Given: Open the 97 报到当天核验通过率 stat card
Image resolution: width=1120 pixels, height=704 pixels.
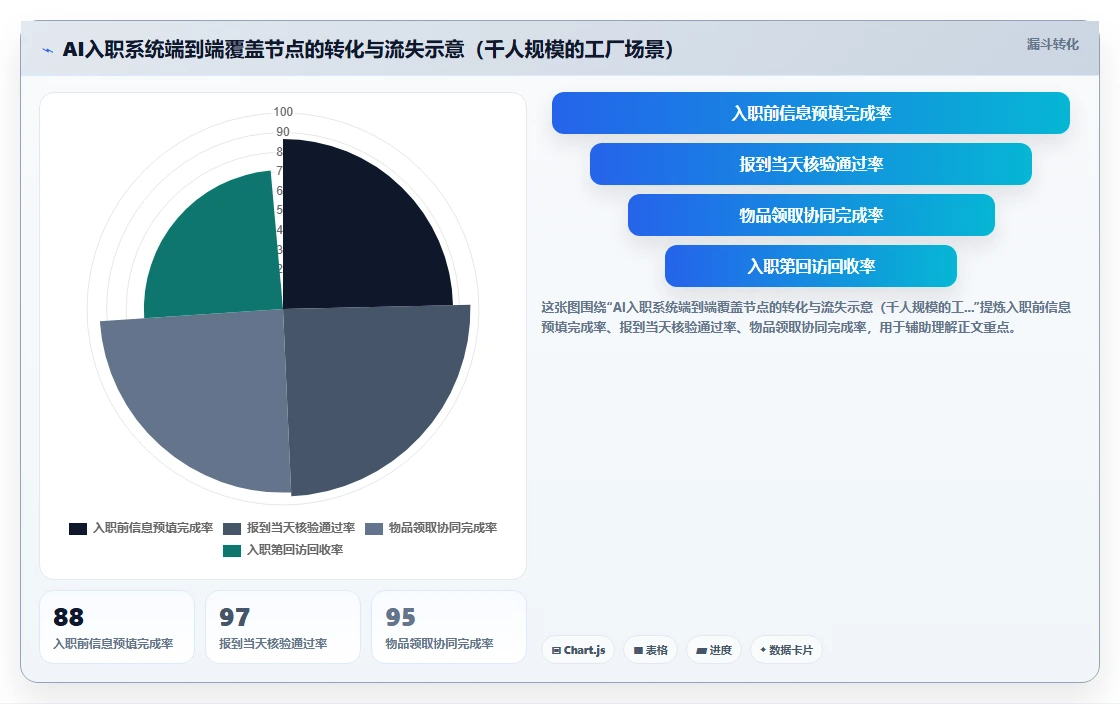Looking at the screenshot, I should [x=283, y=627].
